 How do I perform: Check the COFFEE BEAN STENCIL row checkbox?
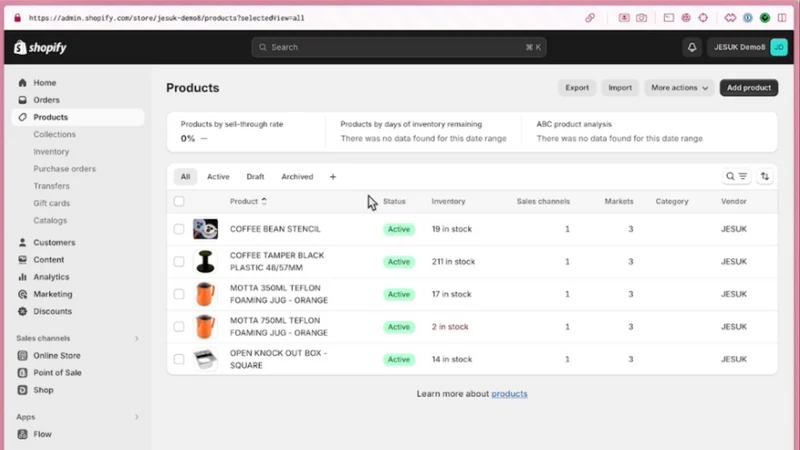(179, 229)
